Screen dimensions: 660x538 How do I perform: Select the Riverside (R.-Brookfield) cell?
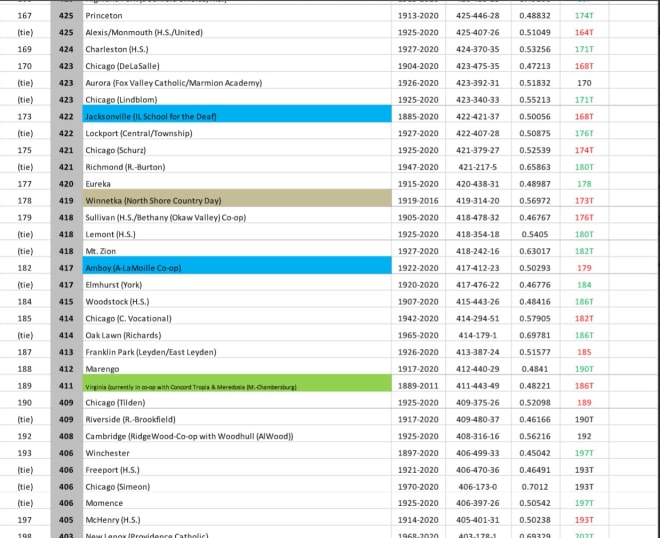point(237,420)
